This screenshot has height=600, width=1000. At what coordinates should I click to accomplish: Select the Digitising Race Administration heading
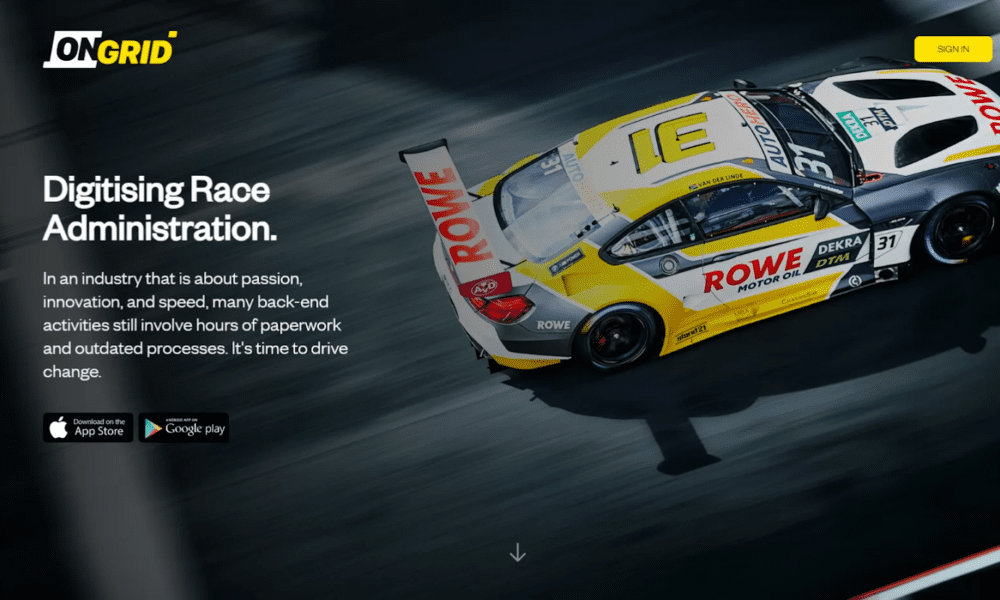coord(160,209)
